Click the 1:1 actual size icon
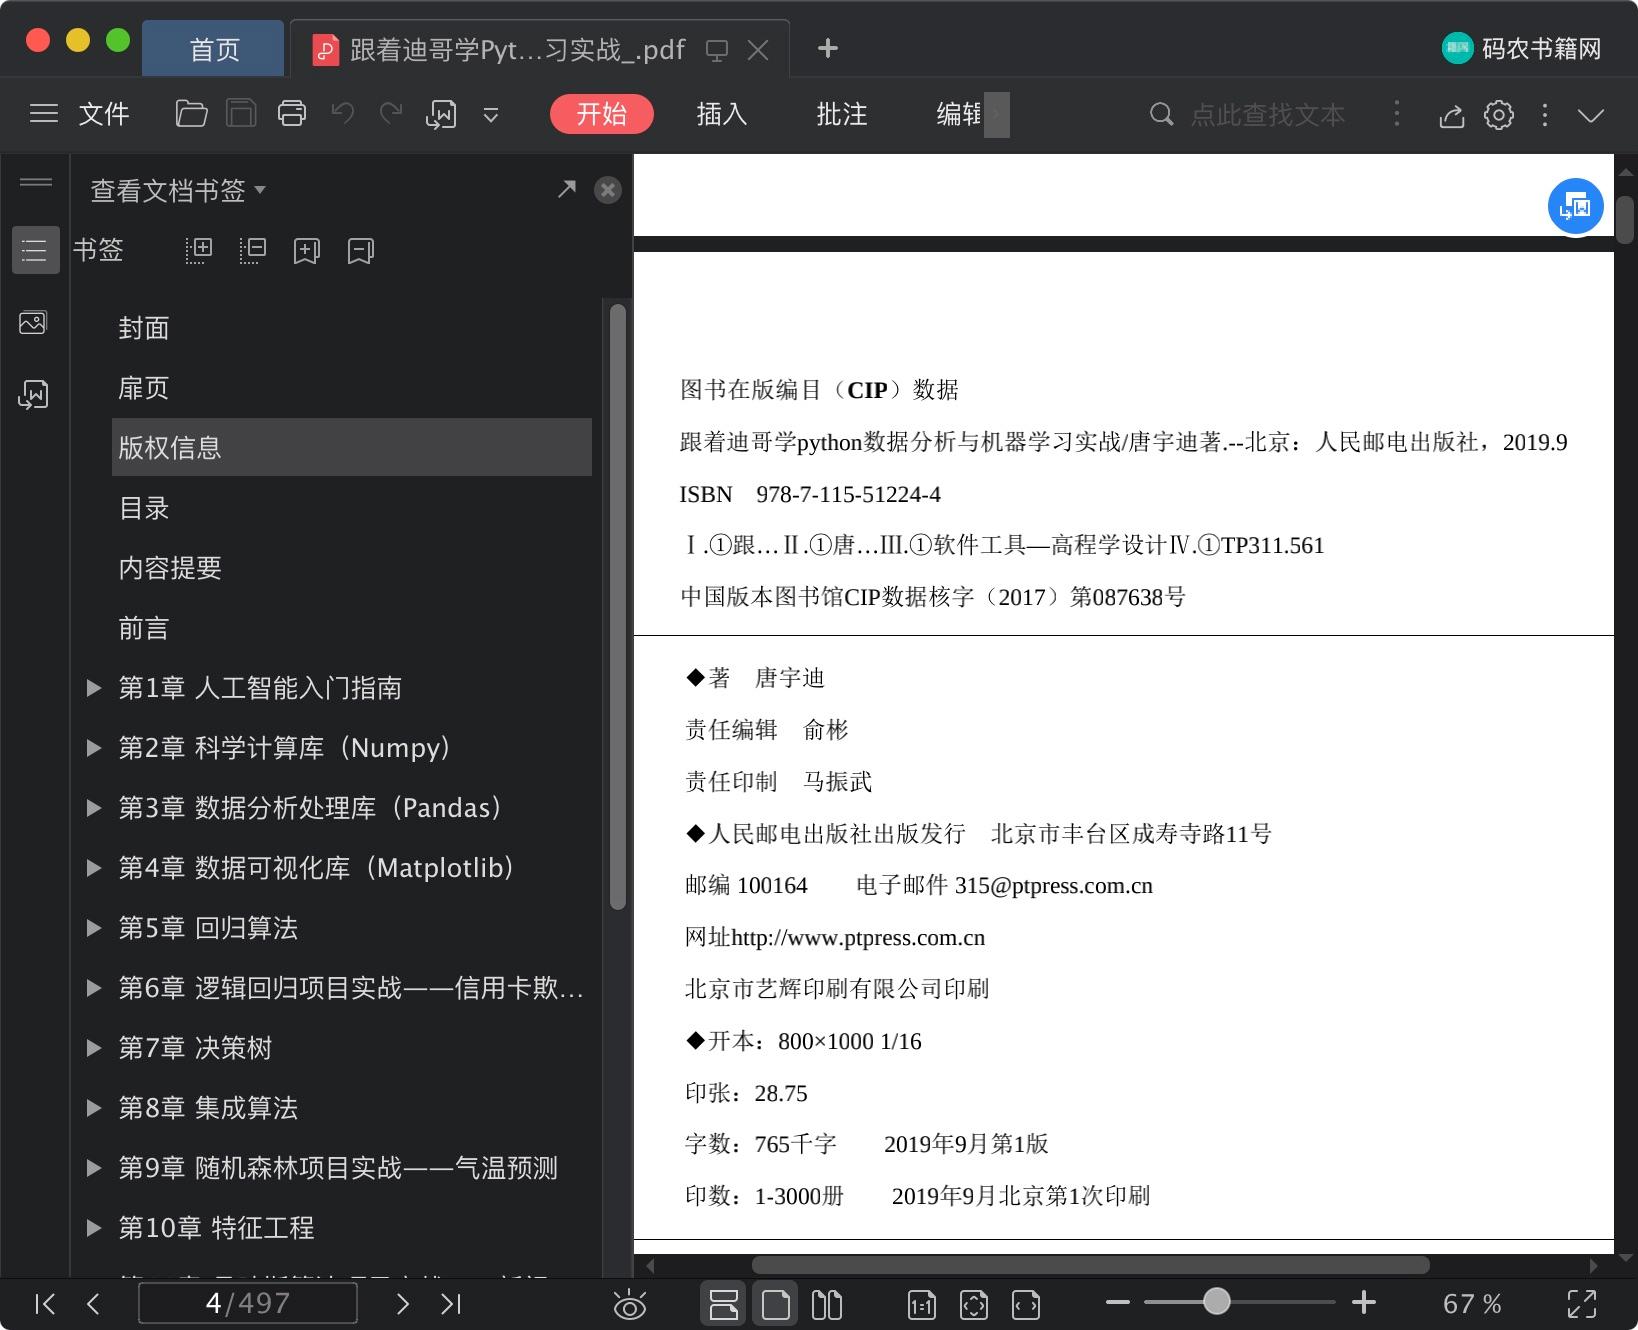The image size is (1638, 1330). 921,1304
